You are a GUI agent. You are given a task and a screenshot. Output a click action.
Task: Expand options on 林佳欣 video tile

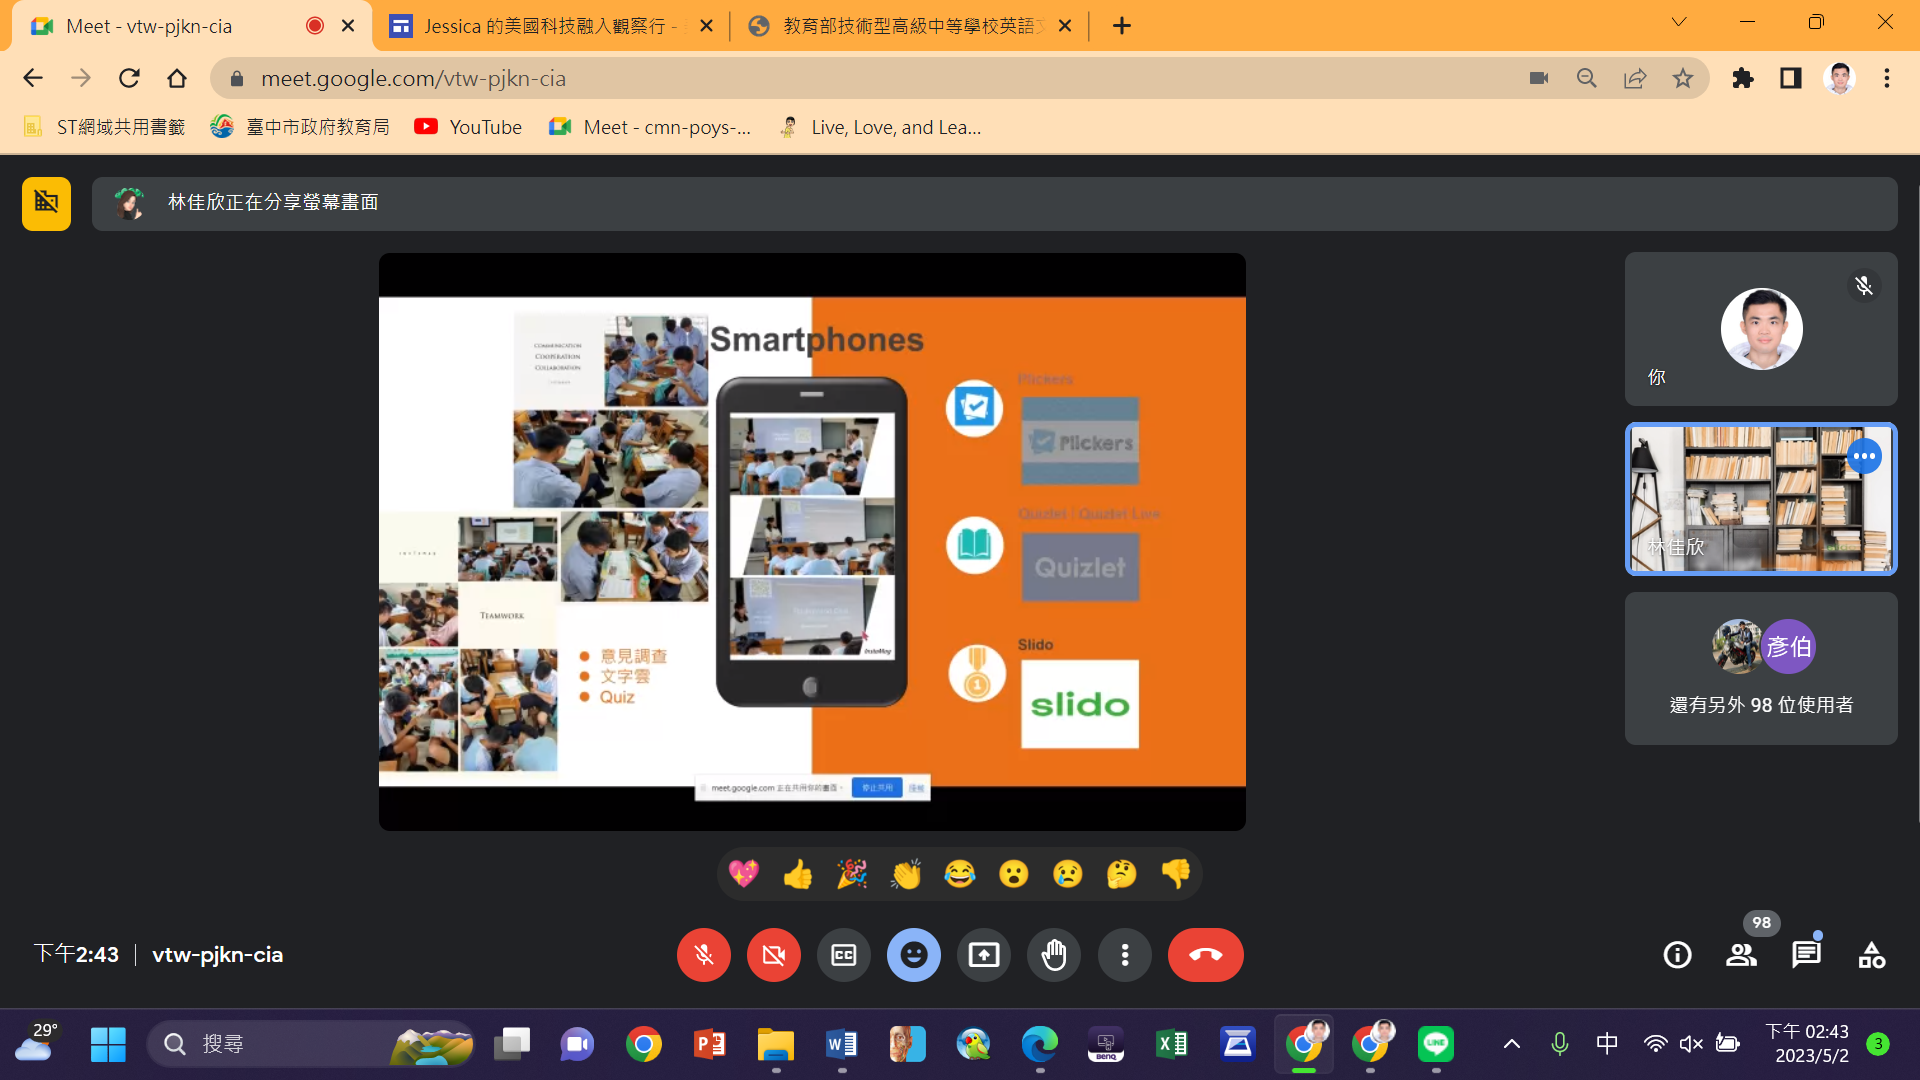(1864, 456)
